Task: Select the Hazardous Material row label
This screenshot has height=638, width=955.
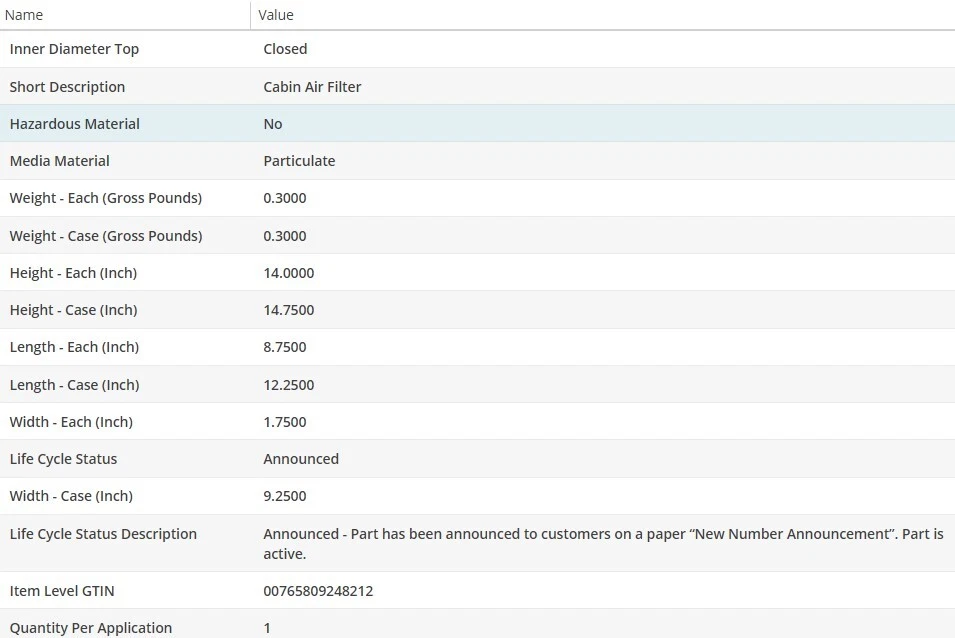Action: click(74, 124)
